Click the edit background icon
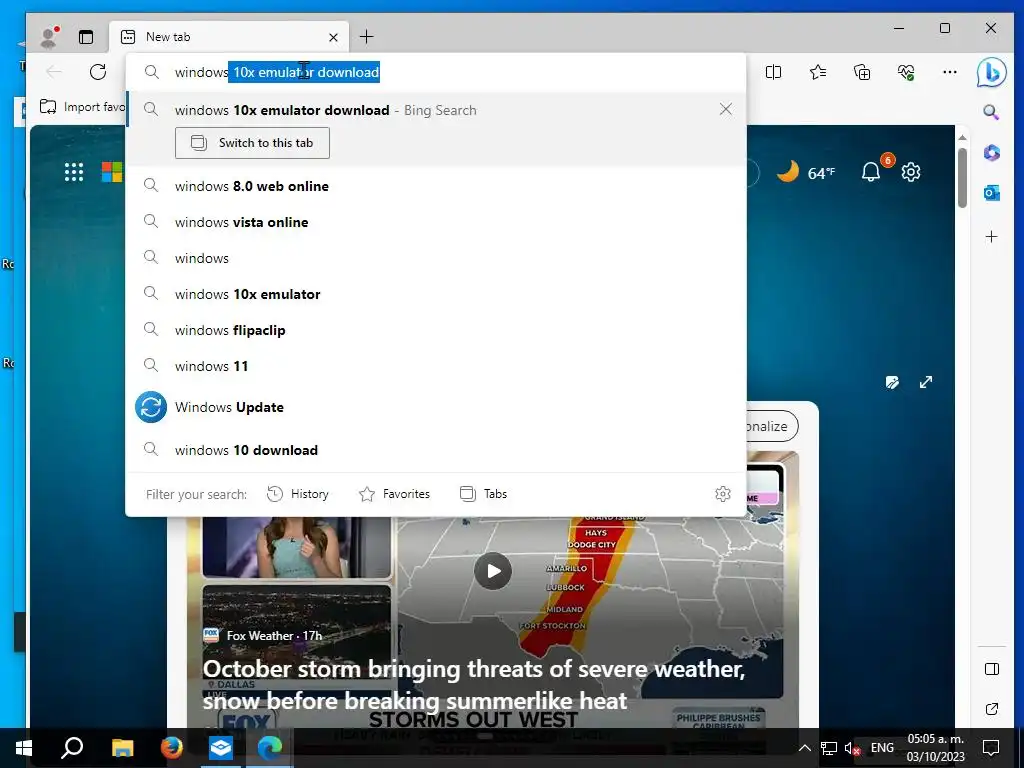The width and height of the screenshot is (1024, 768). (x=892, y=382)
